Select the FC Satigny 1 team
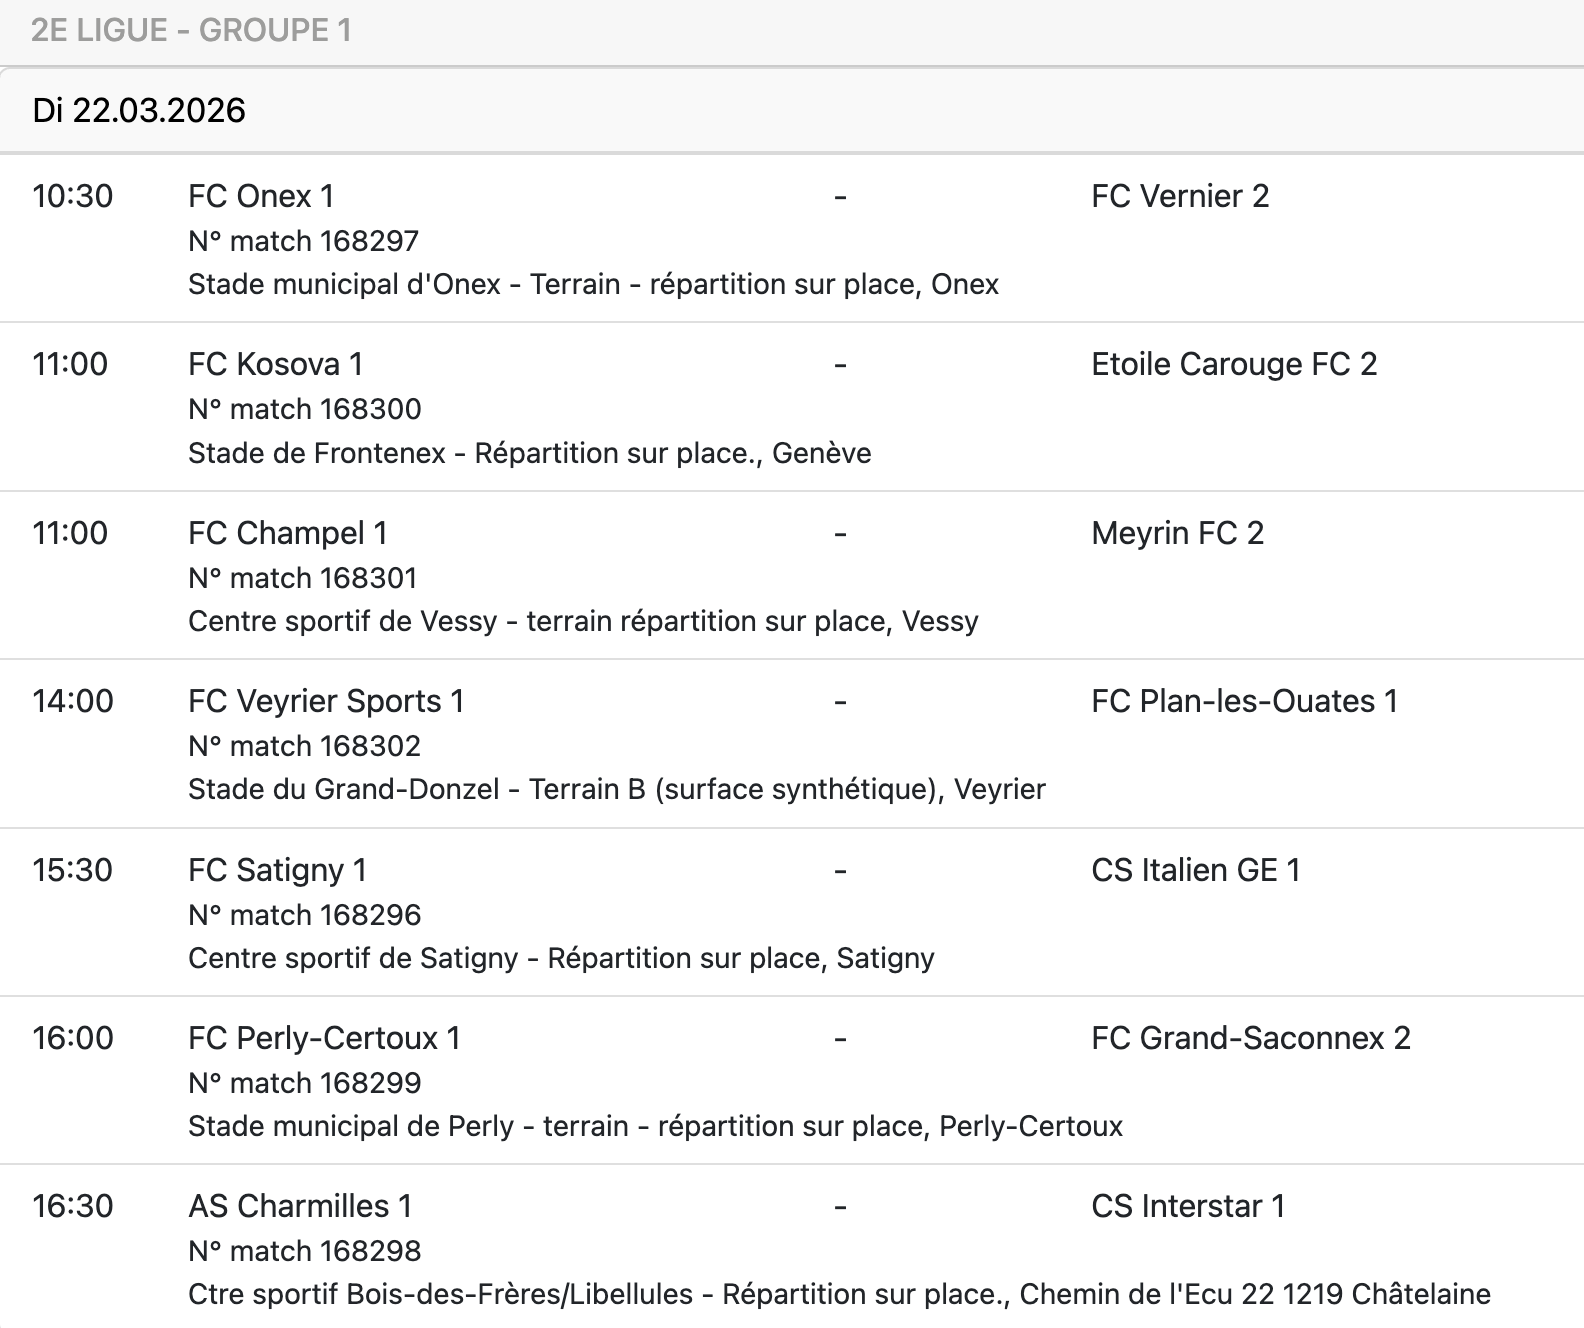The height and width of the screenshot is (1328, 1584). coord(277,870)
